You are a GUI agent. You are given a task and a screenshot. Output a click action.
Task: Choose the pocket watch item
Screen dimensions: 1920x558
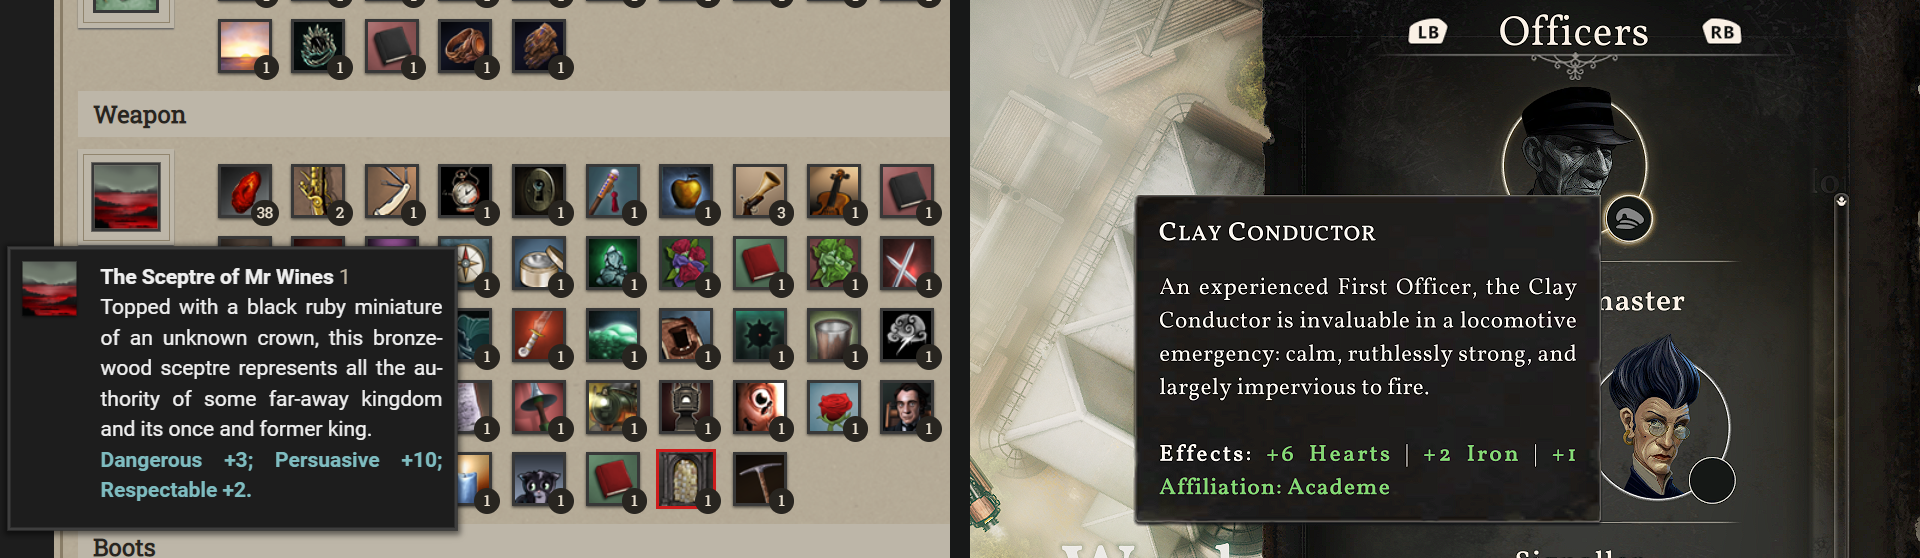[x=465, y=191]
